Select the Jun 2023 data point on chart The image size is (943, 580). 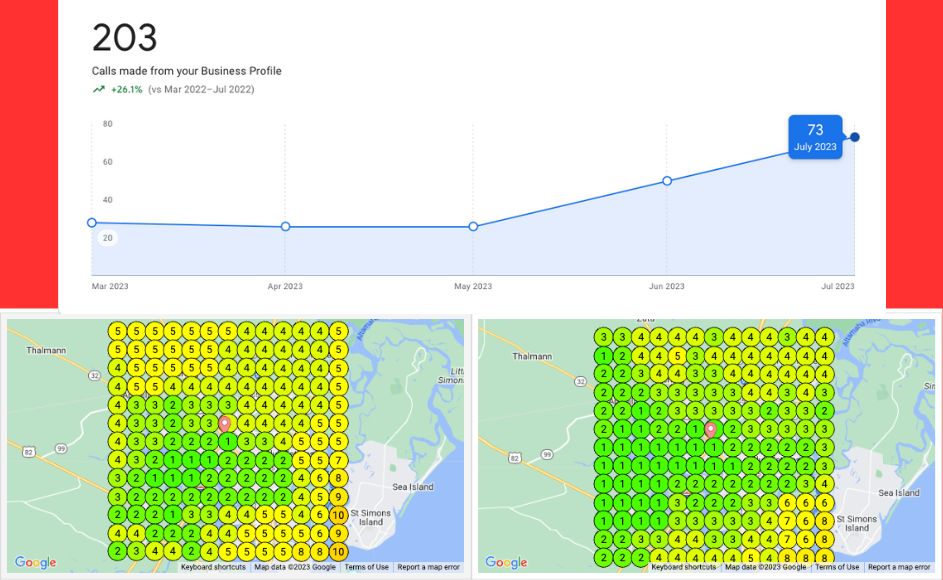coord(667,181)
